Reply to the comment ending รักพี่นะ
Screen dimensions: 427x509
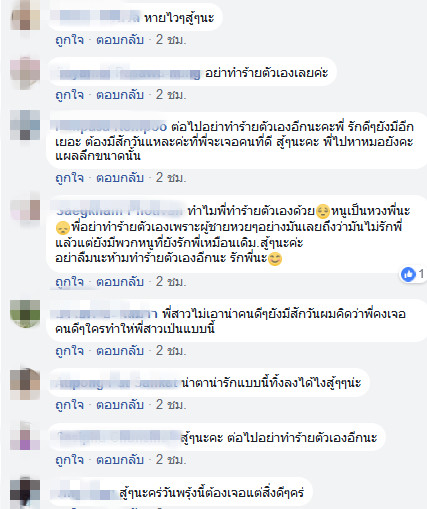(120, 282)
